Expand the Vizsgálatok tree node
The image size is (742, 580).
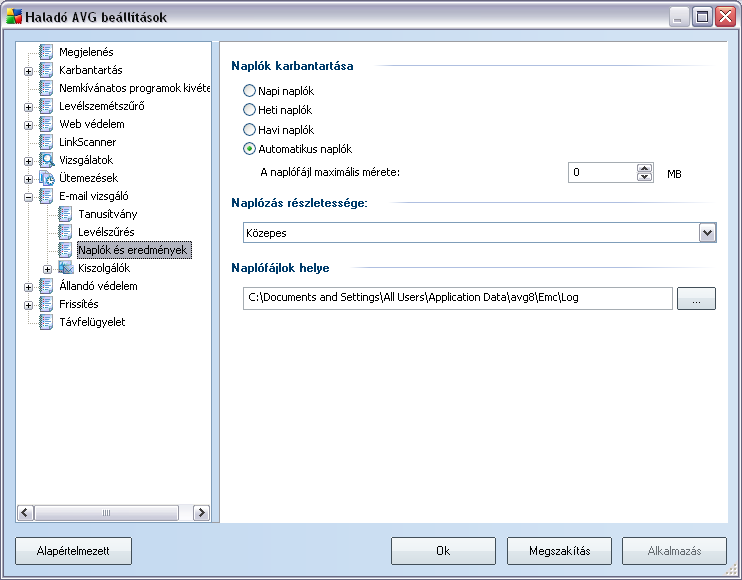(28, 161)
